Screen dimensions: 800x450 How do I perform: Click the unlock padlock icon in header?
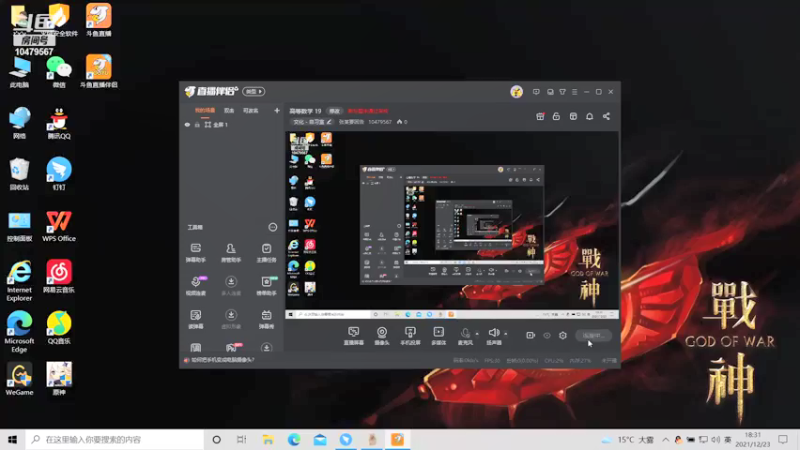(x=556, y=116)
